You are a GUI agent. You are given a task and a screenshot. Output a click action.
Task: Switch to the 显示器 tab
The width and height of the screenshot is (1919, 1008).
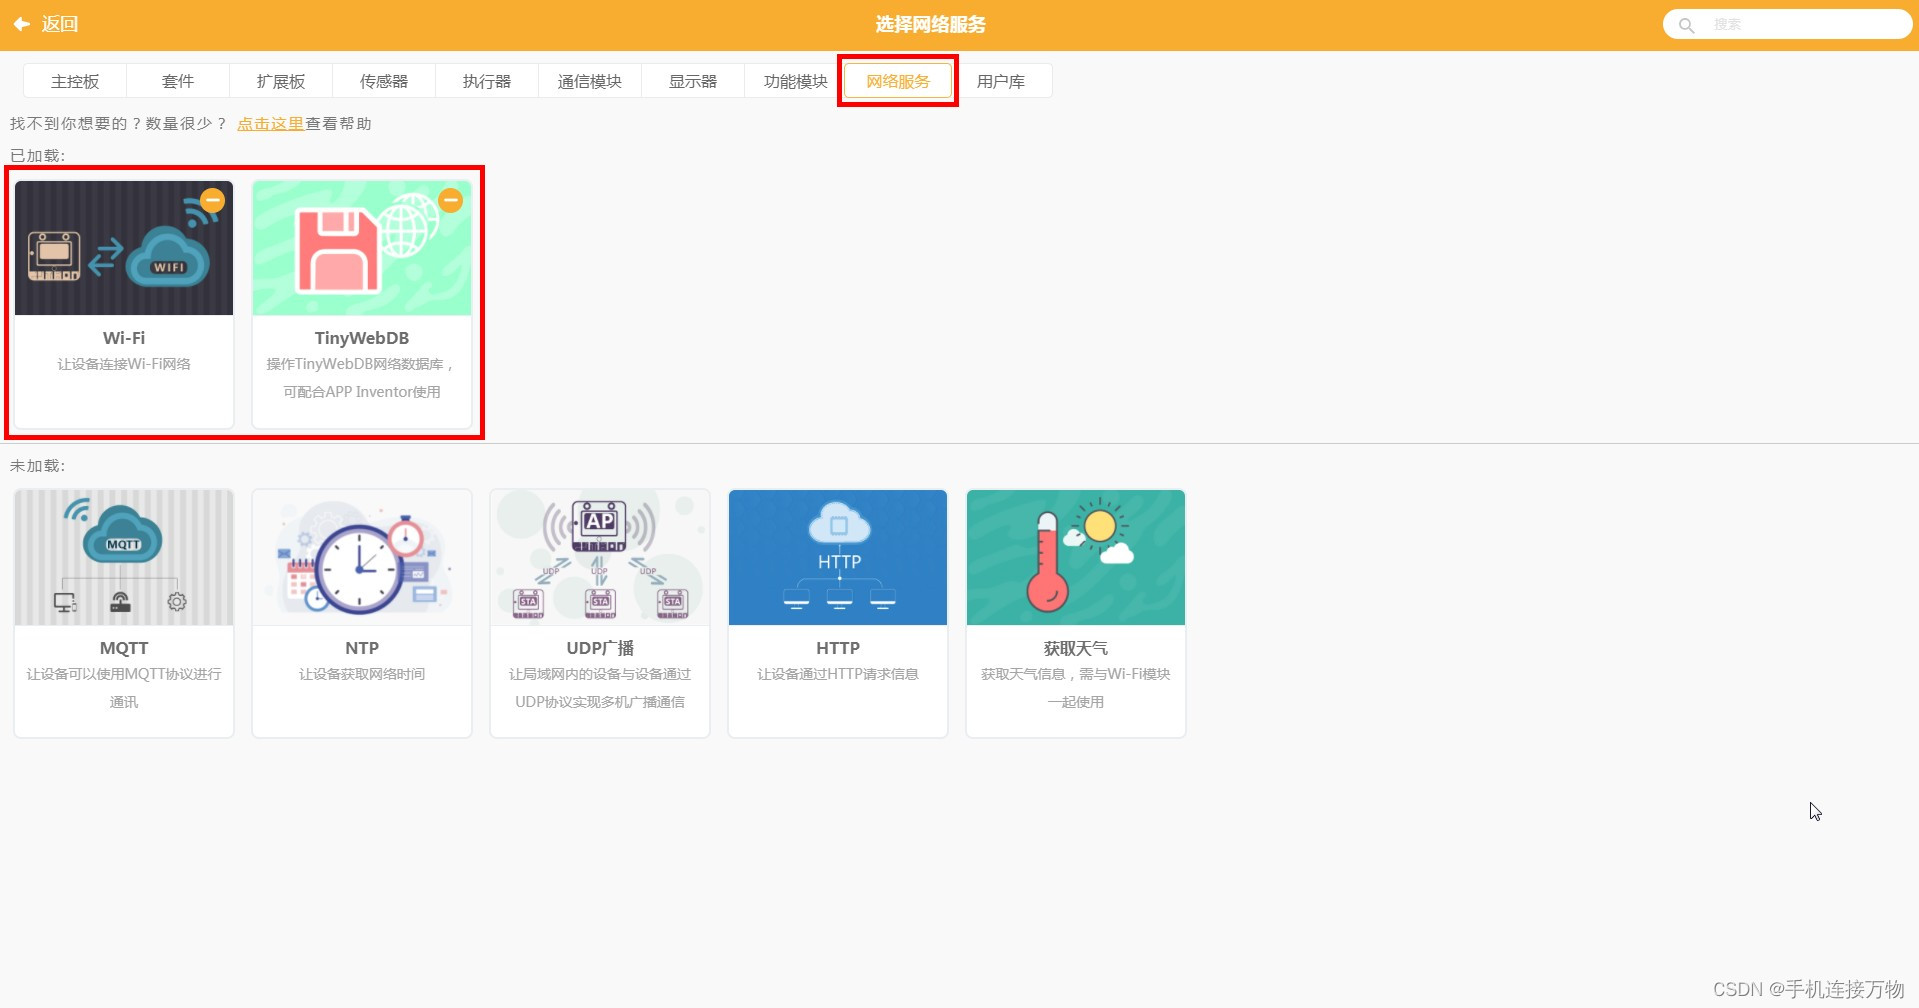(x=692, y=81)
